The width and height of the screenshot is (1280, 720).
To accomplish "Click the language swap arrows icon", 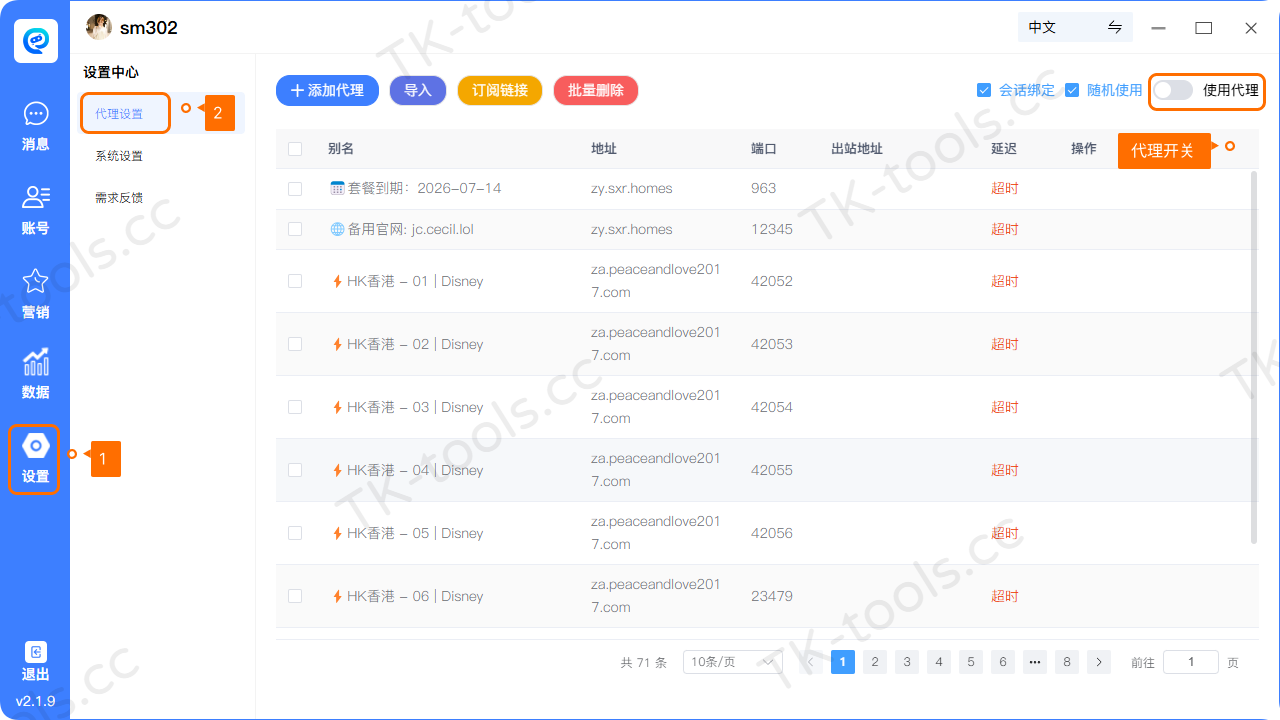I will tap(1115, 28).
